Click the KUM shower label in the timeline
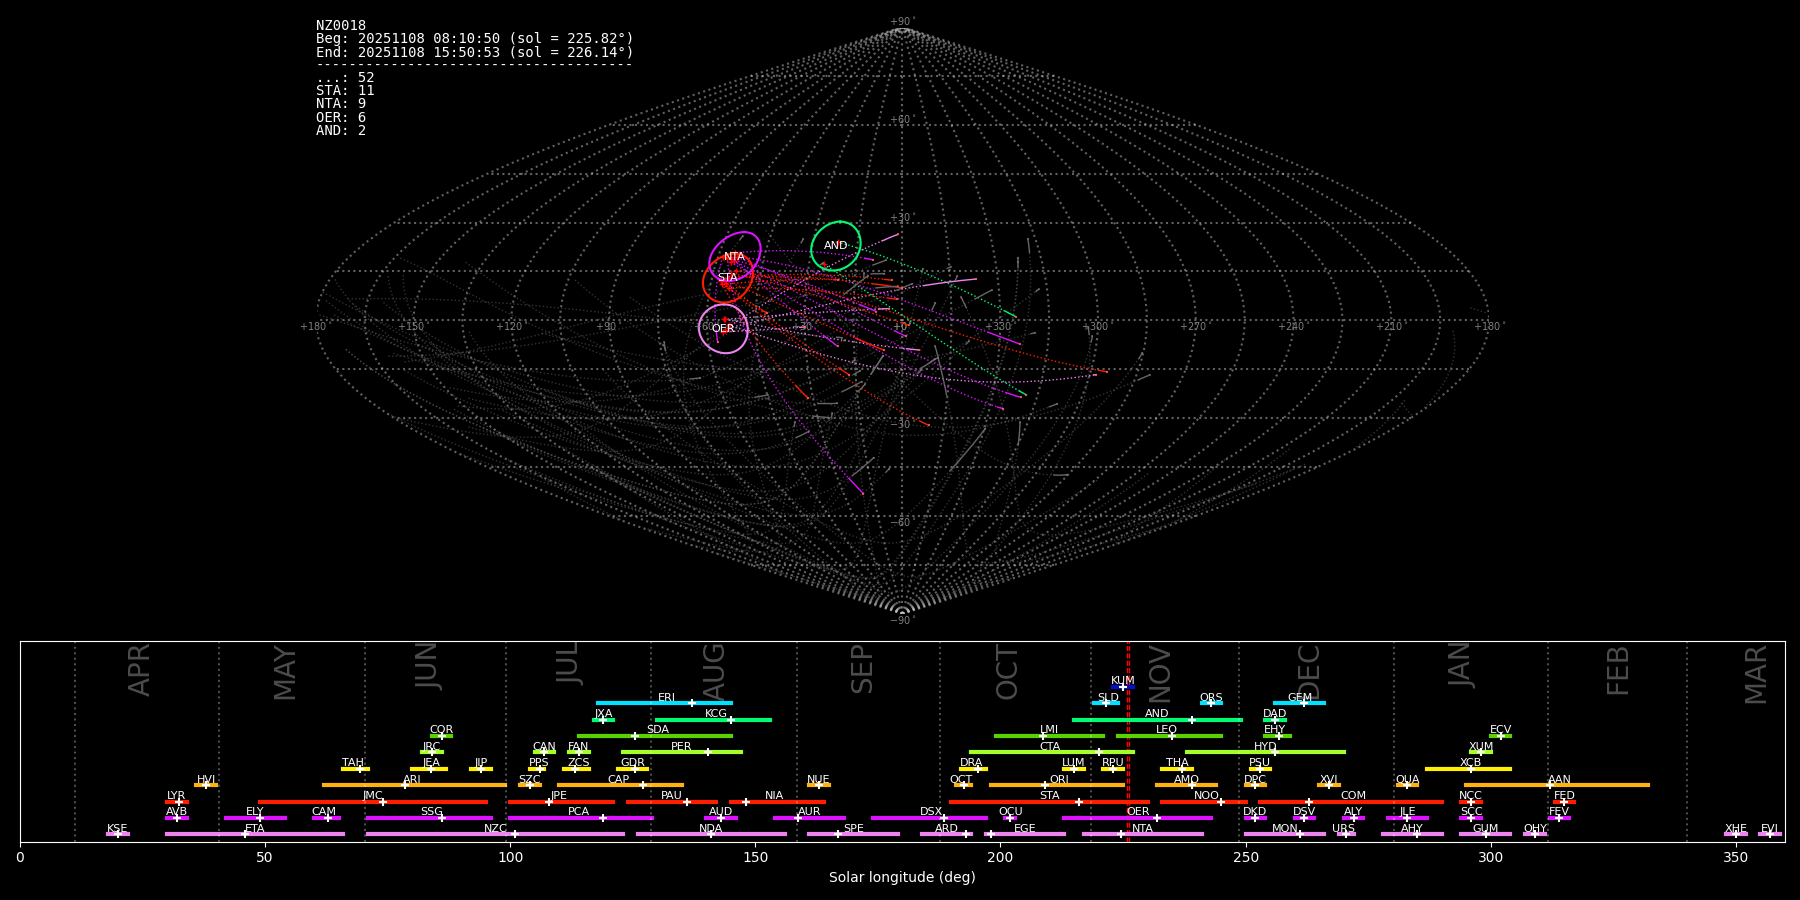The width and height of the screenshot is (1800, 900). tap(1123, 681)
